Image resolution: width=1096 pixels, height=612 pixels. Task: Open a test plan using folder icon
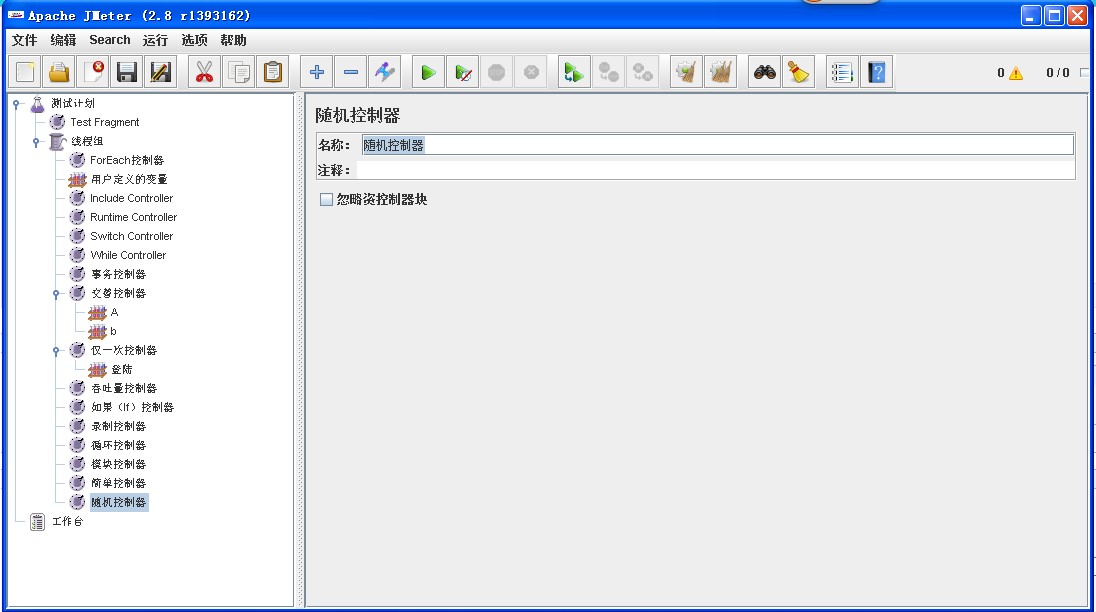click(x=59, y=72)
